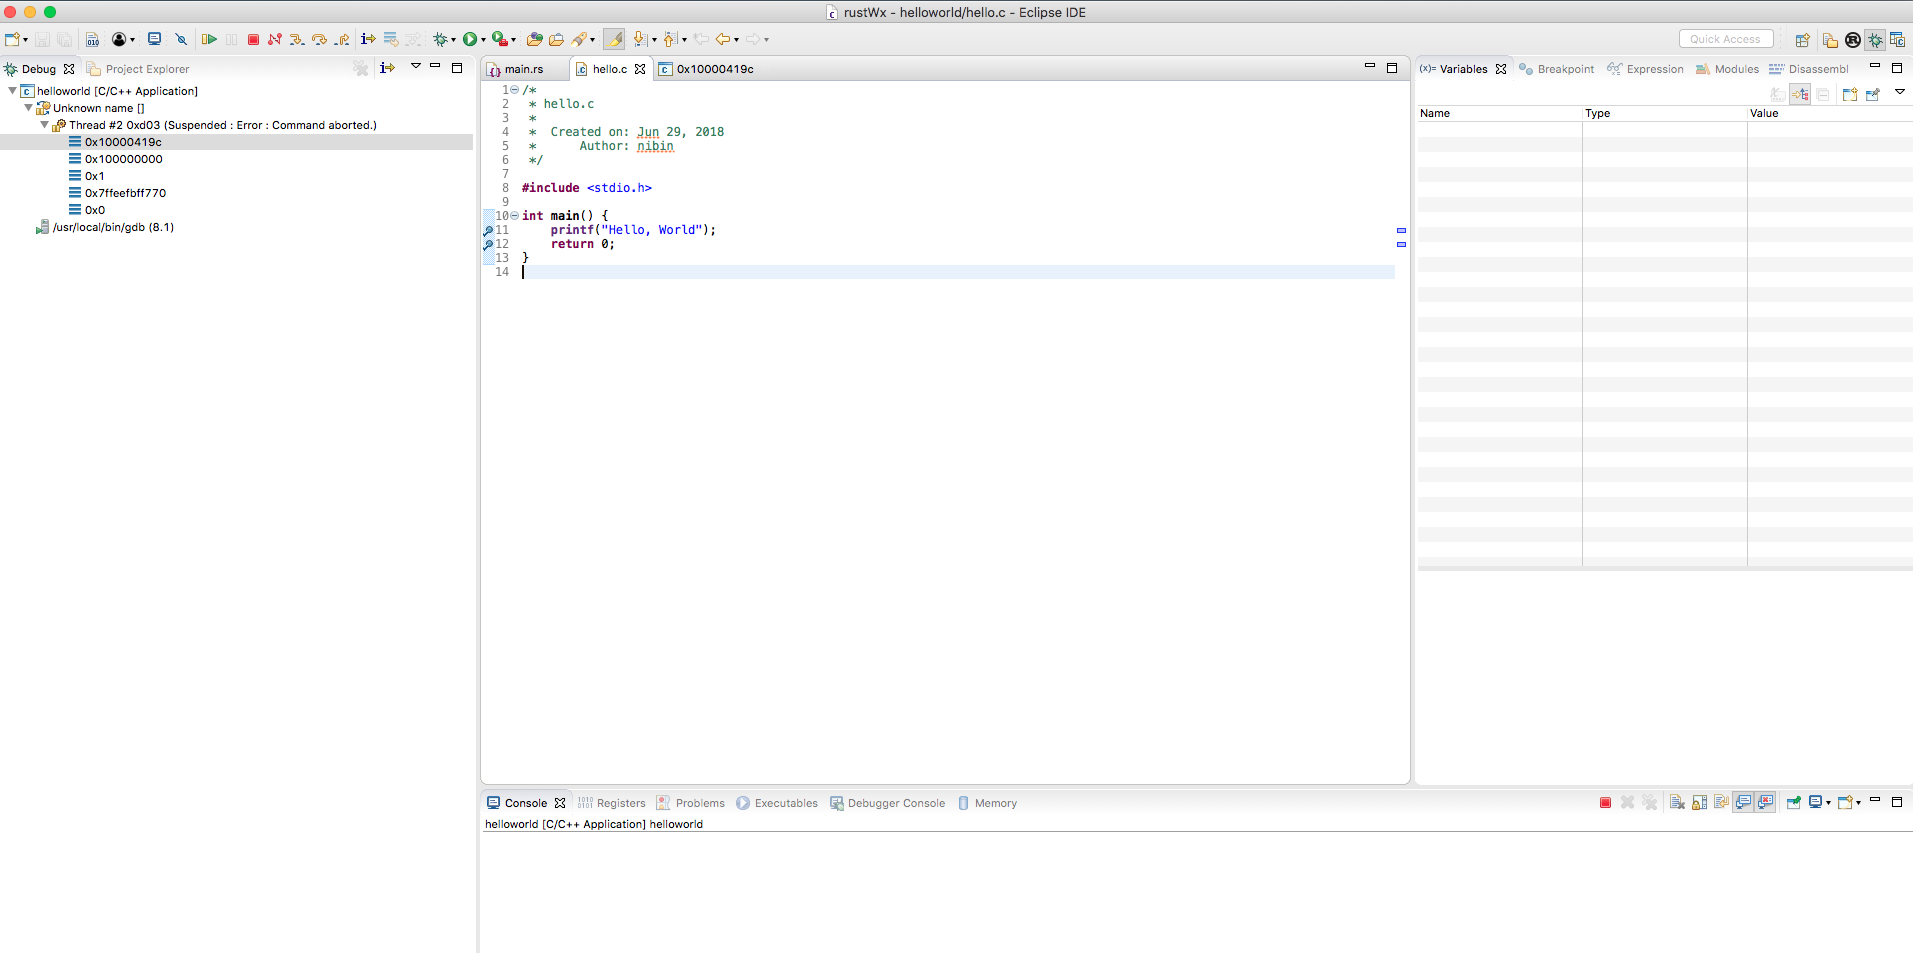The height and width of the screenshot is (953, 1913).
Task: Run the helloworld application
Action: point(472,39)
